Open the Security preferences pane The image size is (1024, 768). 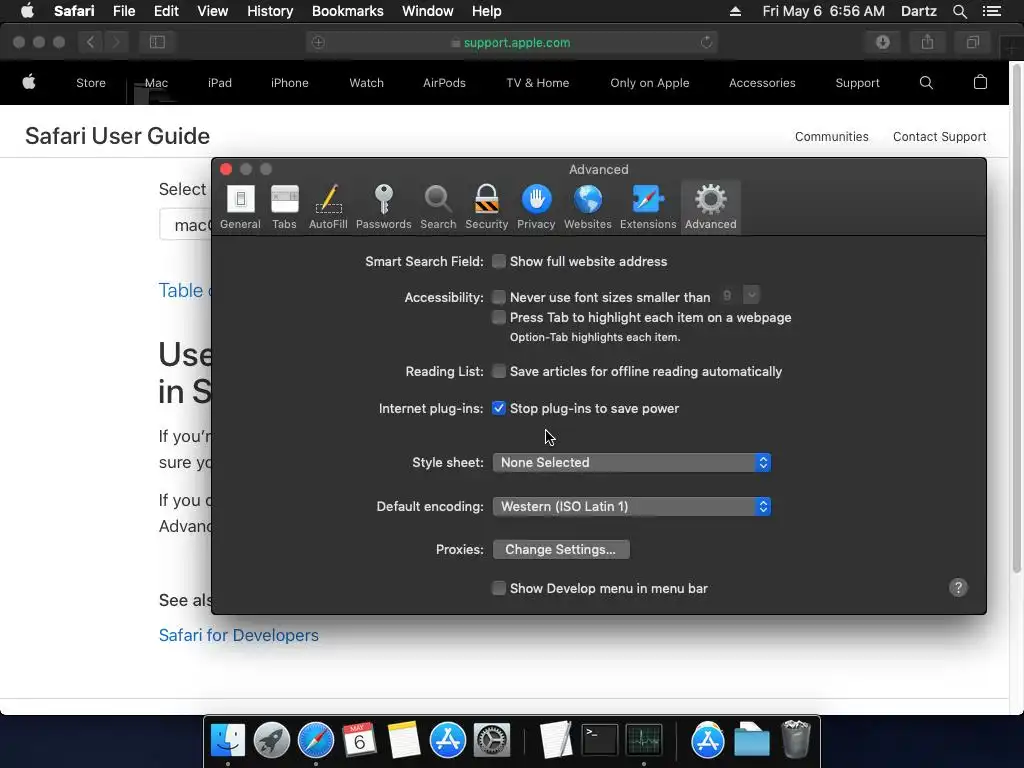point(487,207)
